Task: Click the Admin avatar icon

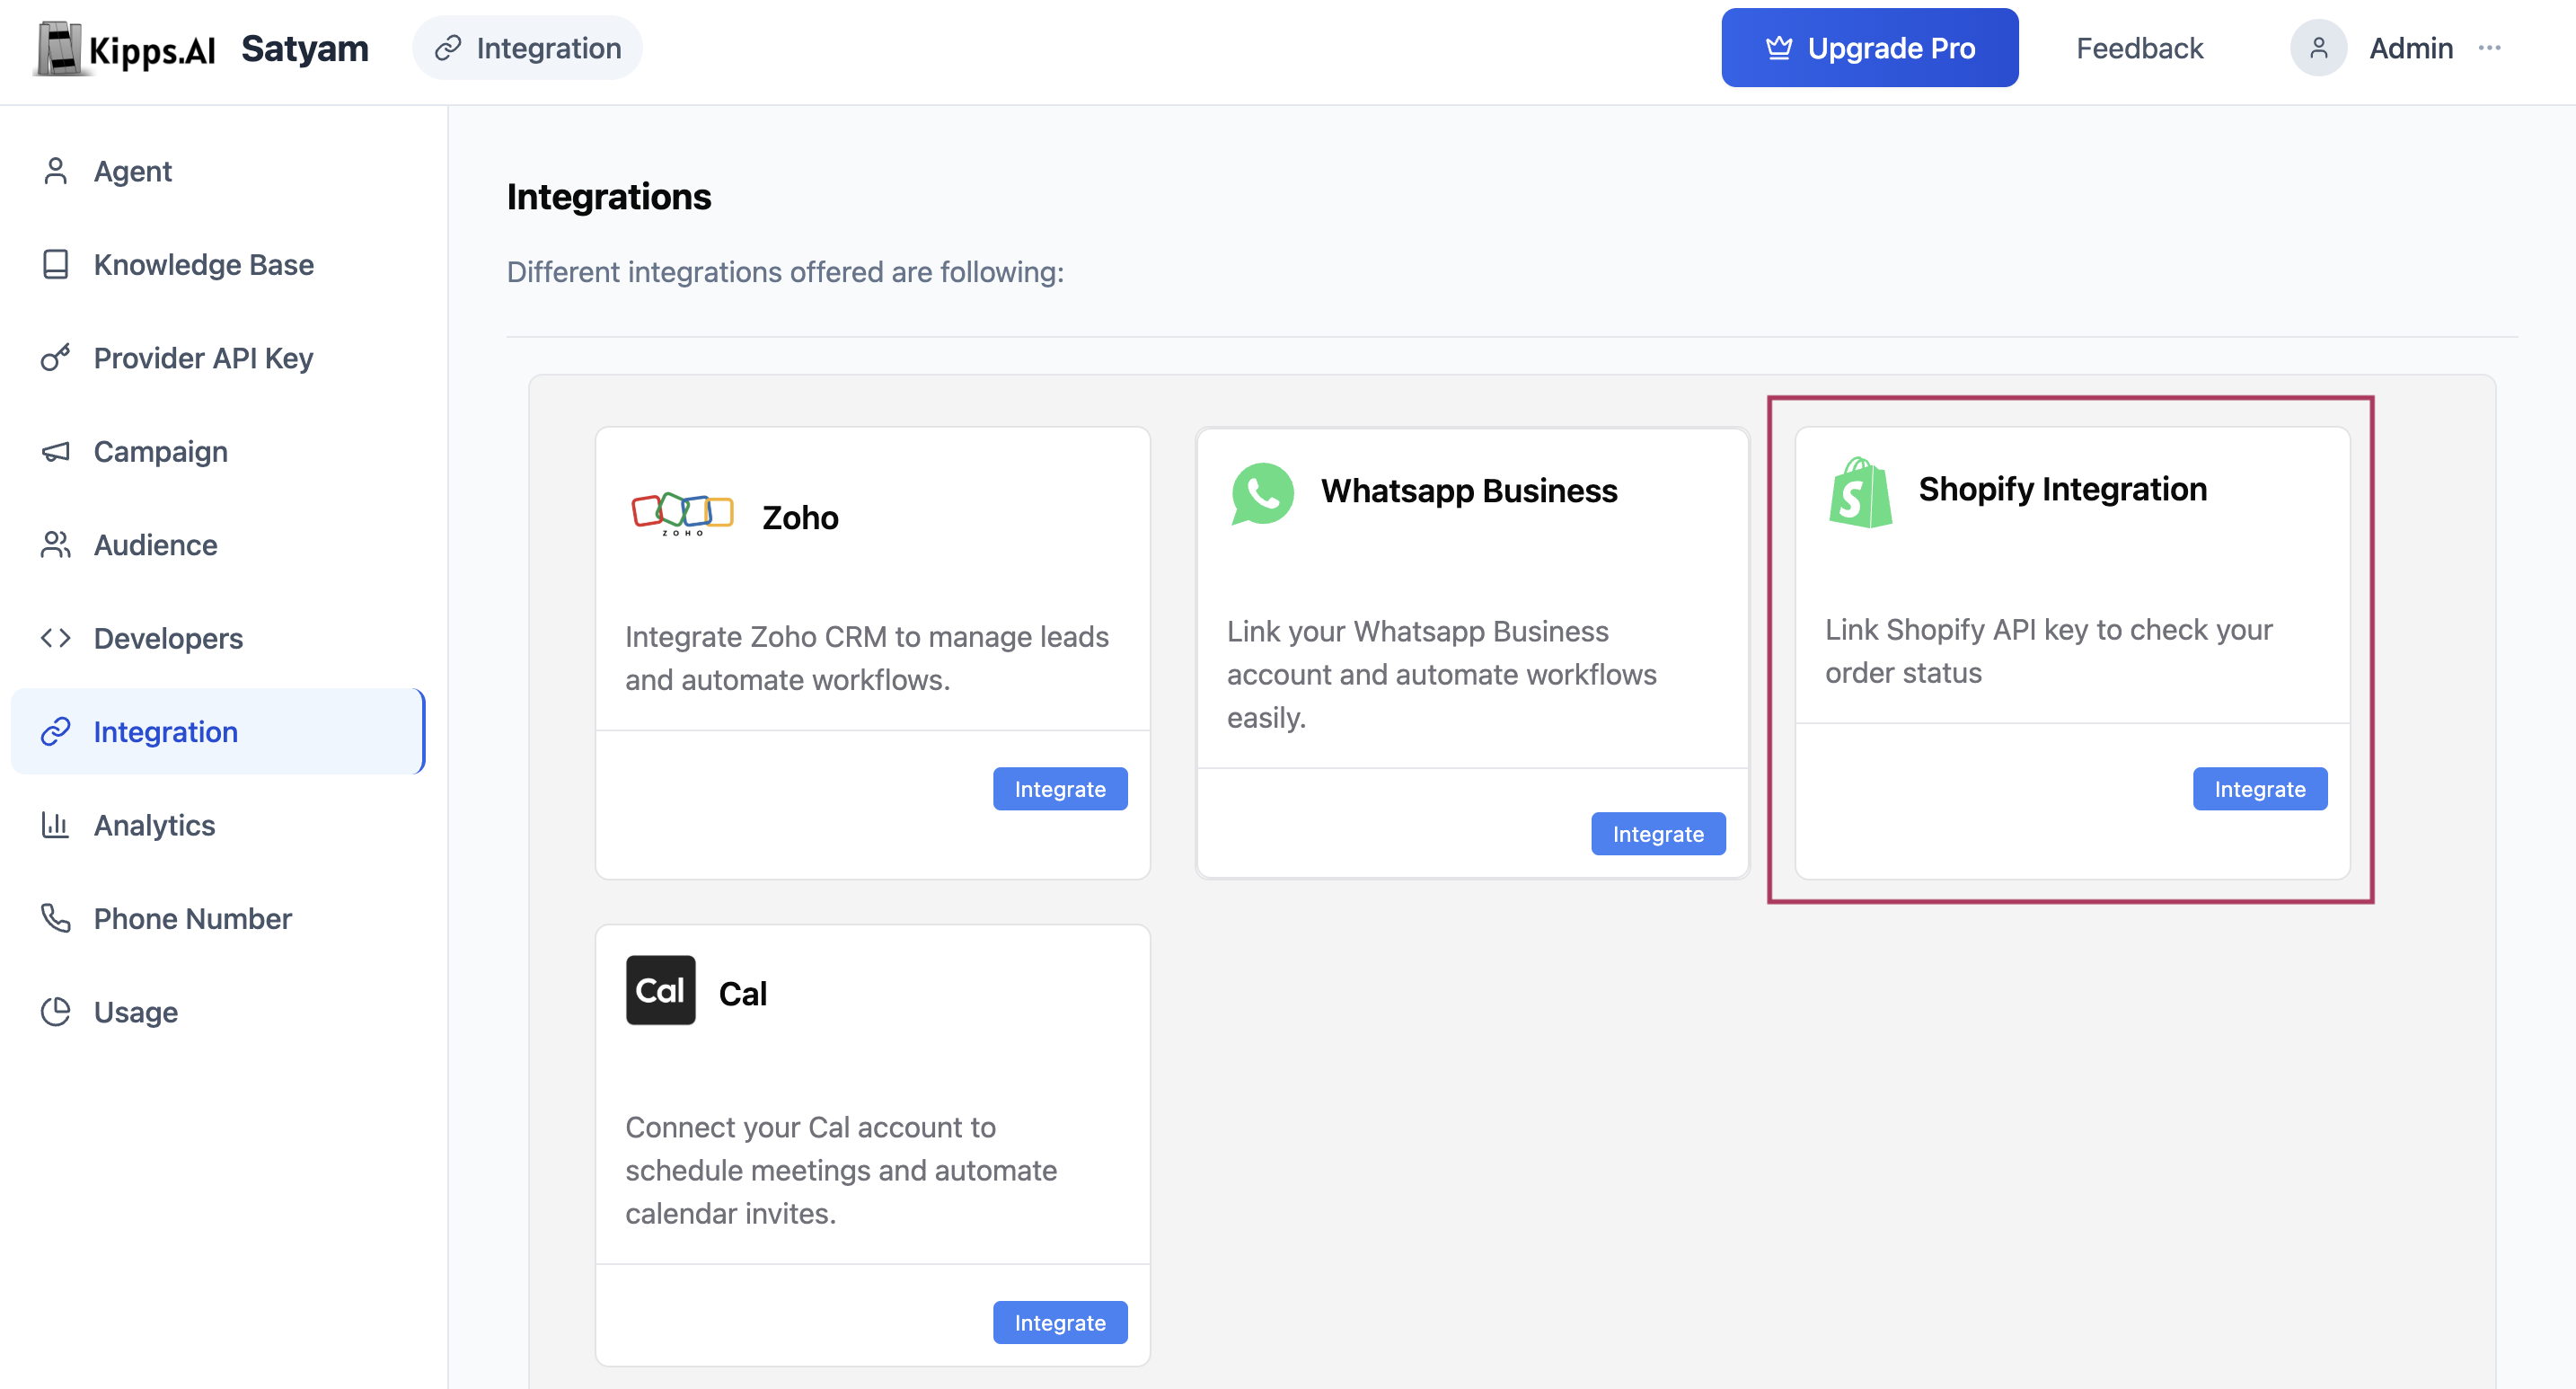Action: 2319,48
